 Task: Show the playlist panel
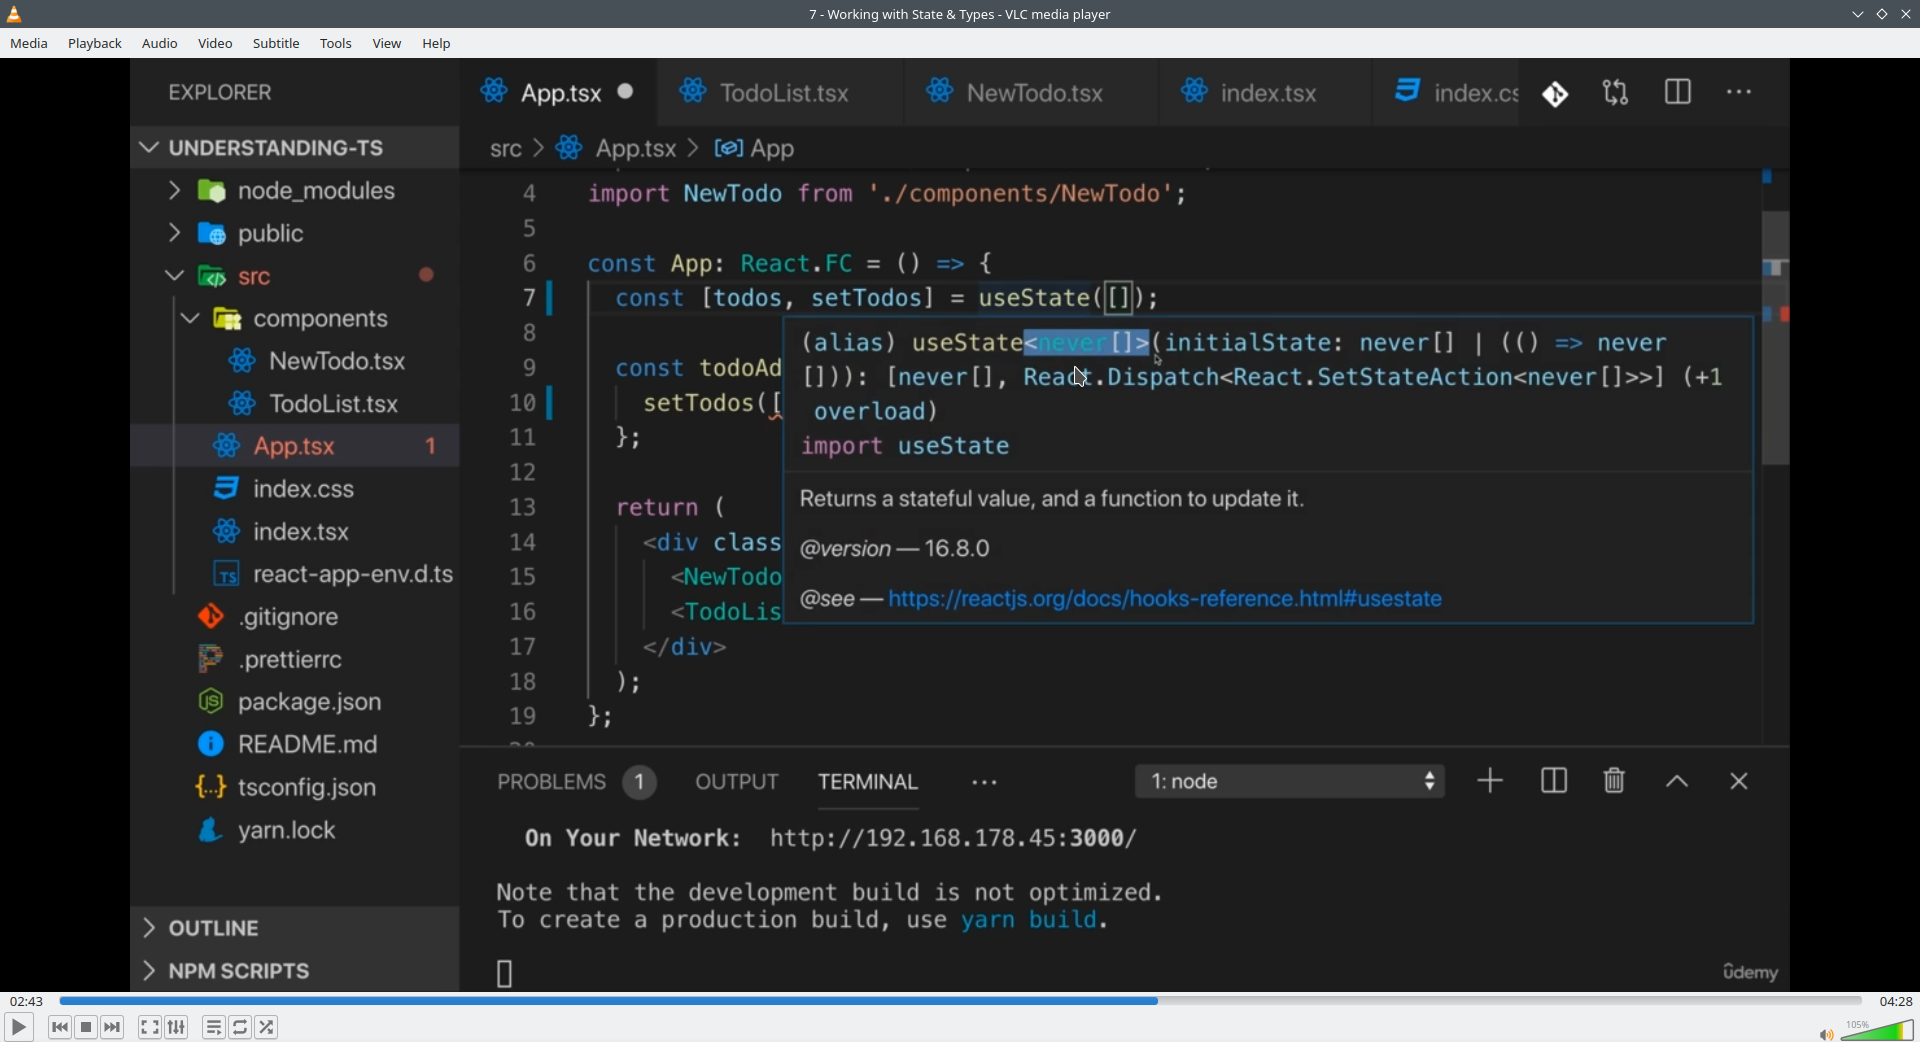click(214, 1027)
